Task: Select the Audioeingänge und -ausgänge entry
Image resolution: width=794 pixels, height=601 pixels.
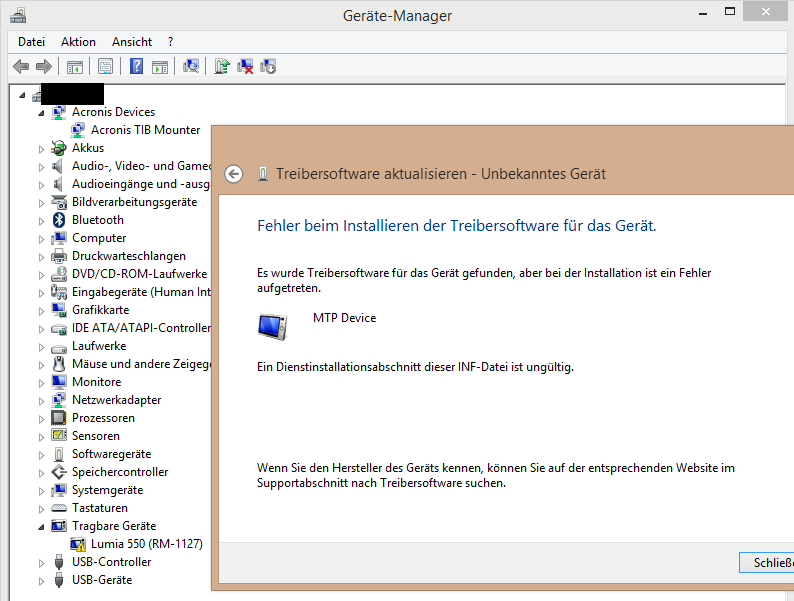Action: [x=141, y=184]
